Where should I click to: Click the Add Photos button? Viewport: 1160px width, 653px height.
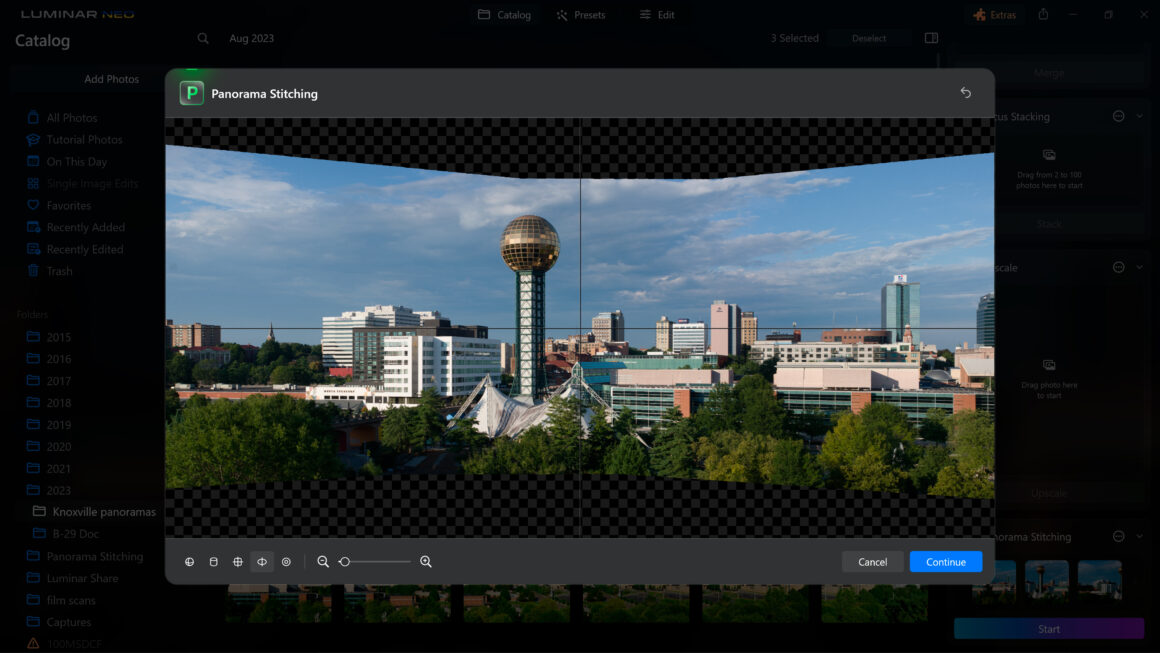[x=111, y=79]
